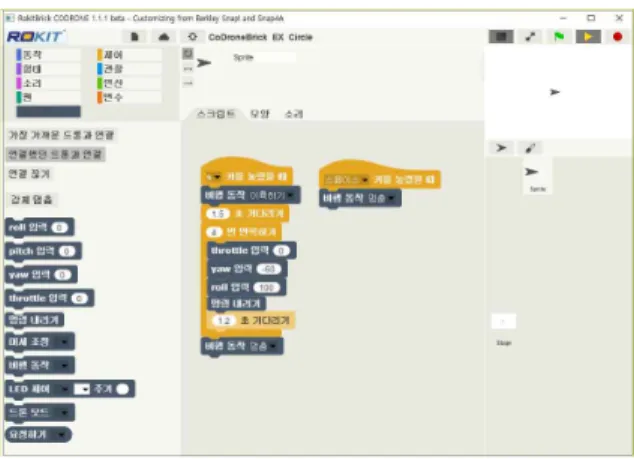Open the 소리 sound block category
634x459 pixels.
click(48, 83)
